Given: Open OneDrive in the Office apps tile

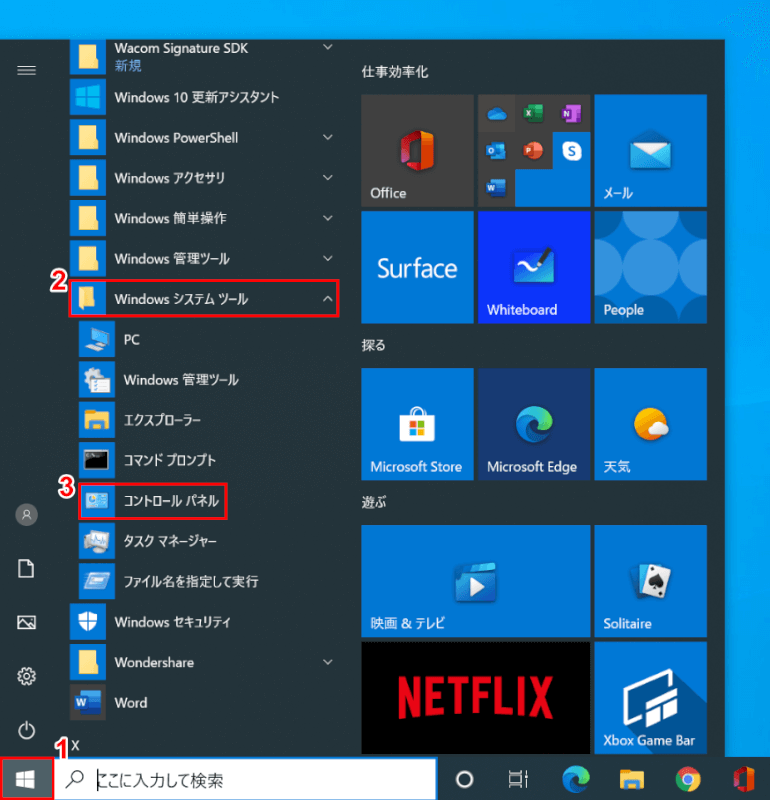Looking at the screenshot, I should (496, 113).
